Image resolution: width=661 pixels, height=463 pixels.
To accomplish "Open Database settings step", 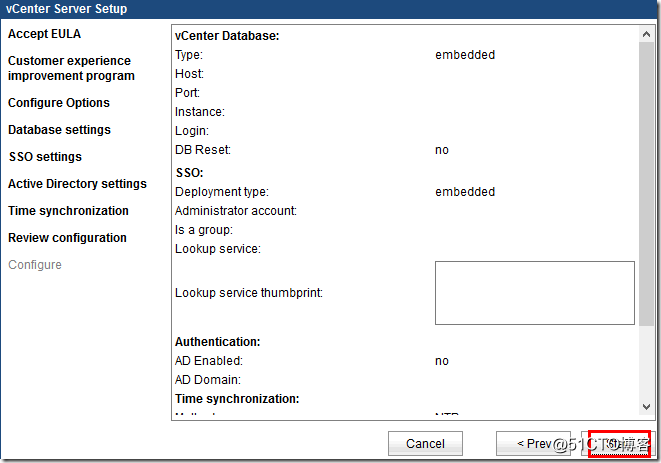I will click(59, 130).
